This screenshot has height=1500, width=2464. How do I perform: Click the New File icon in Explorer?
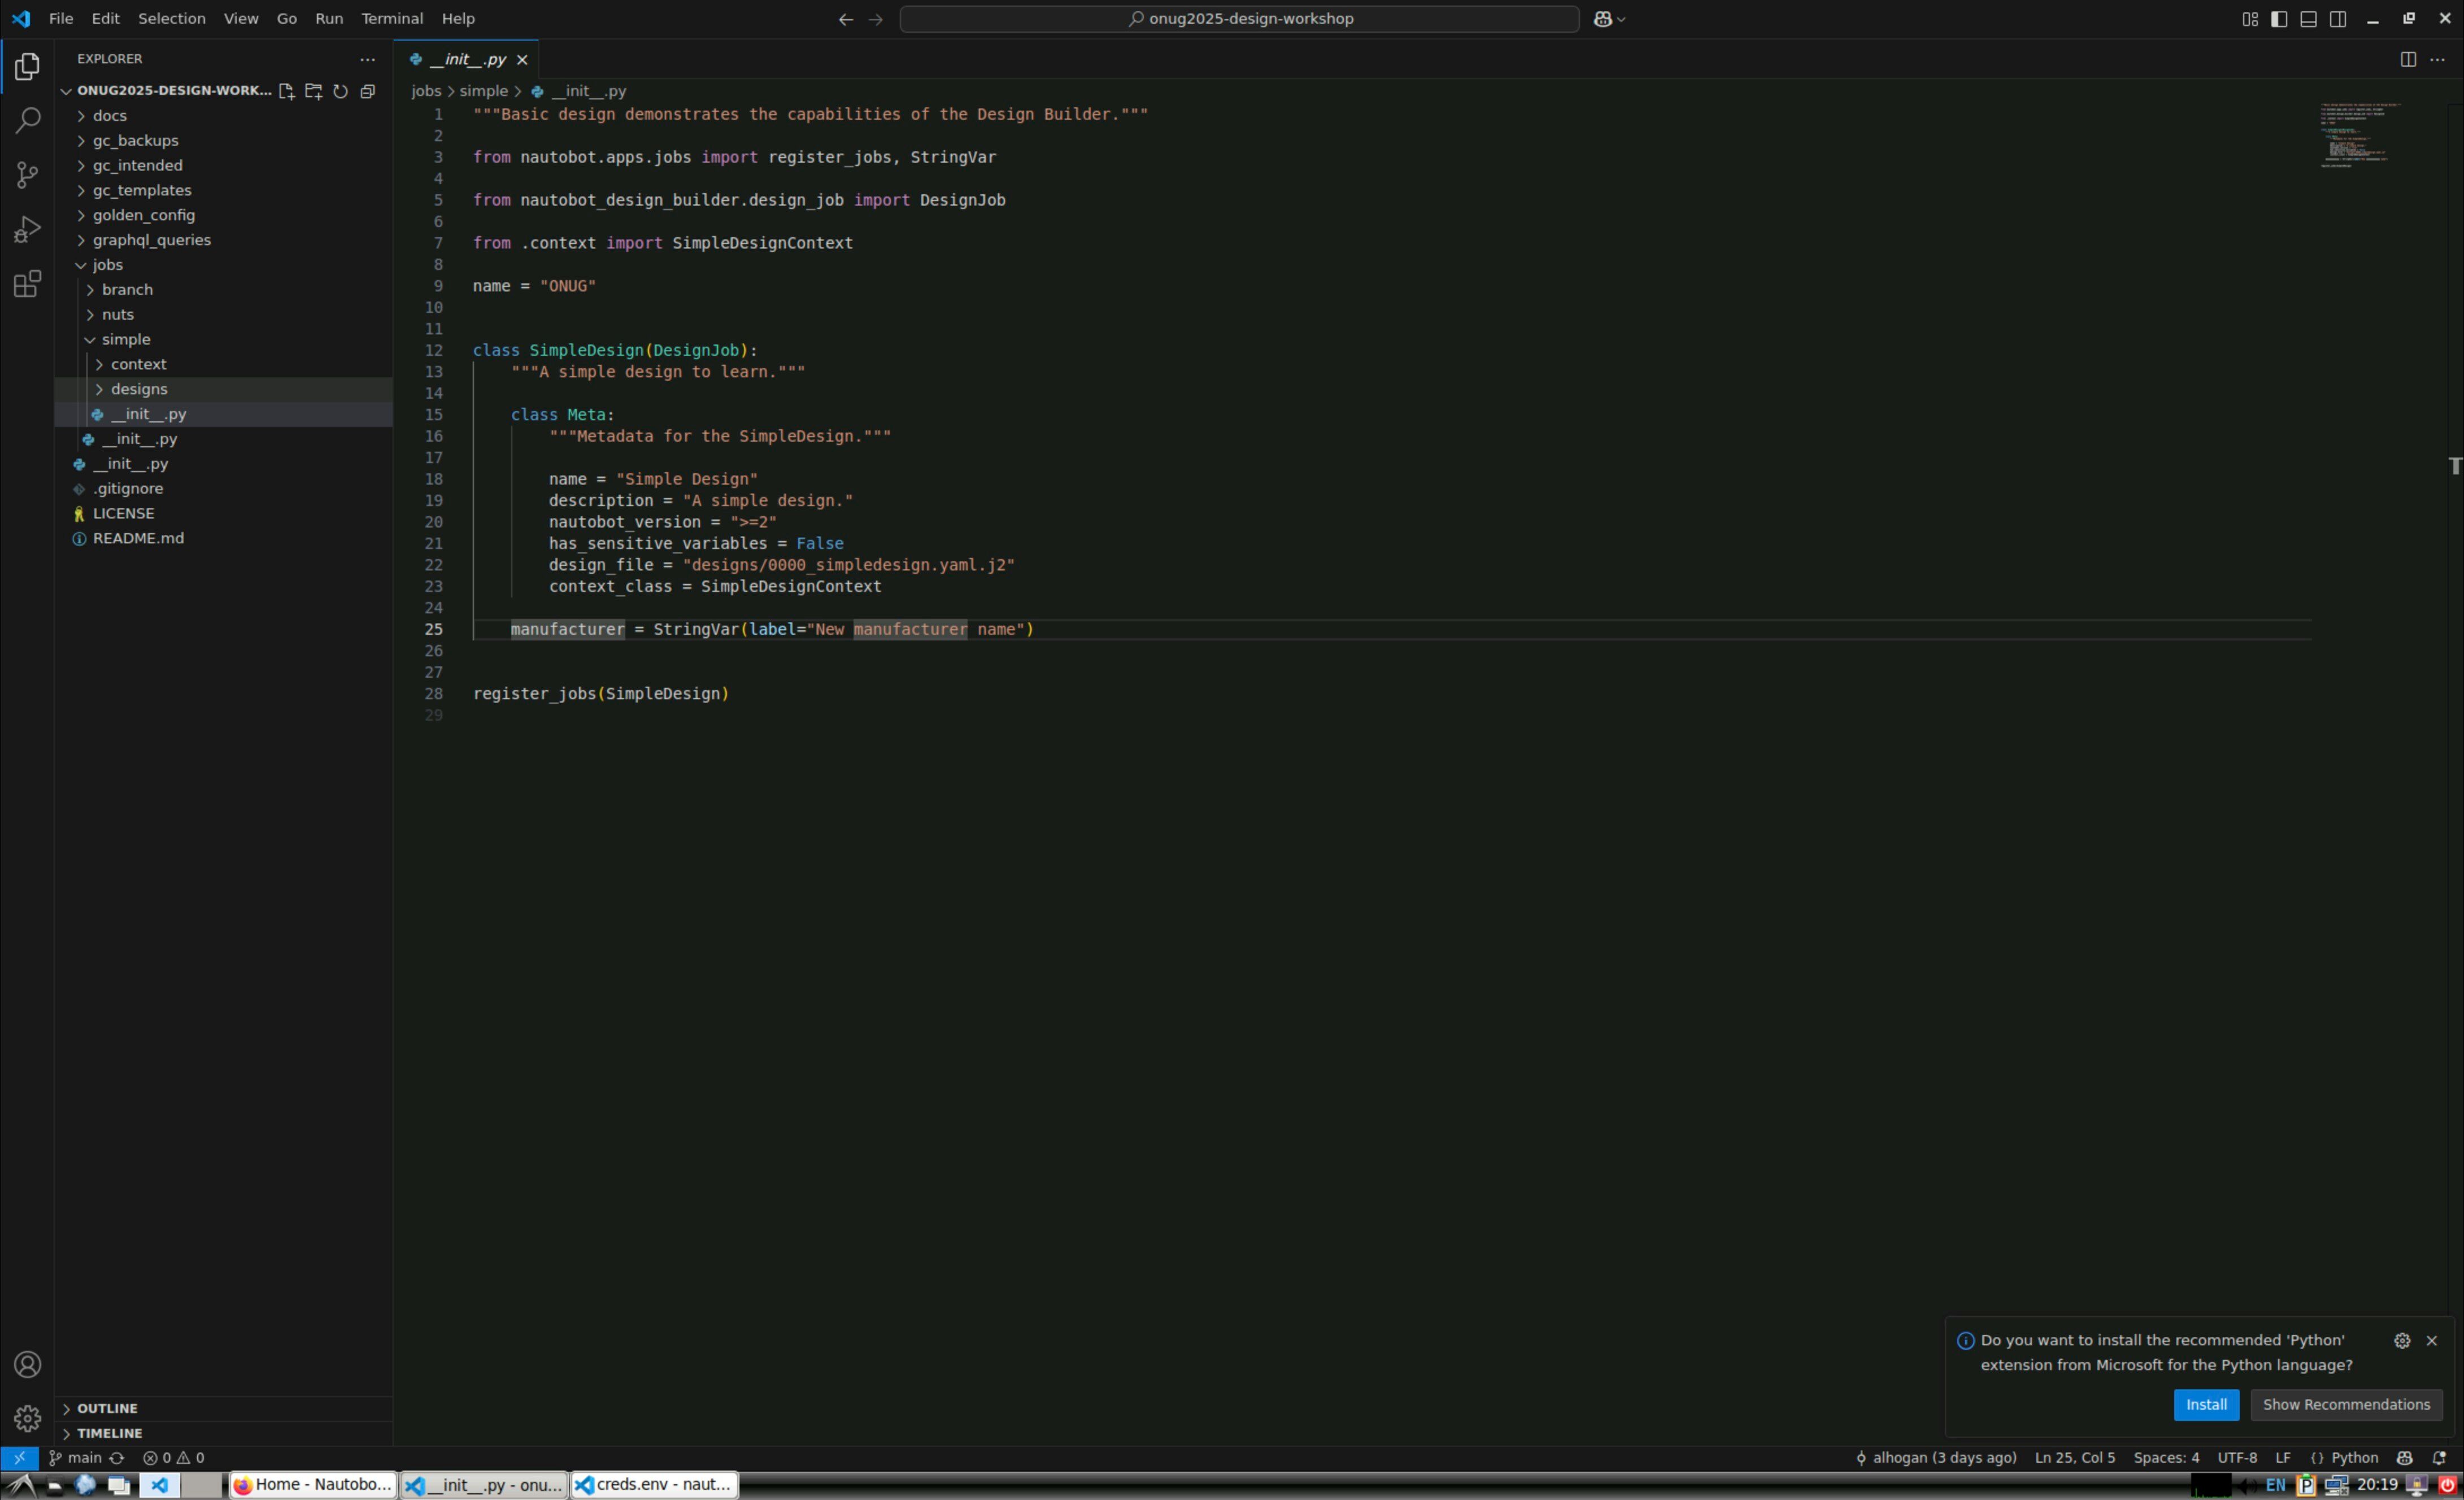click(286, 91)
